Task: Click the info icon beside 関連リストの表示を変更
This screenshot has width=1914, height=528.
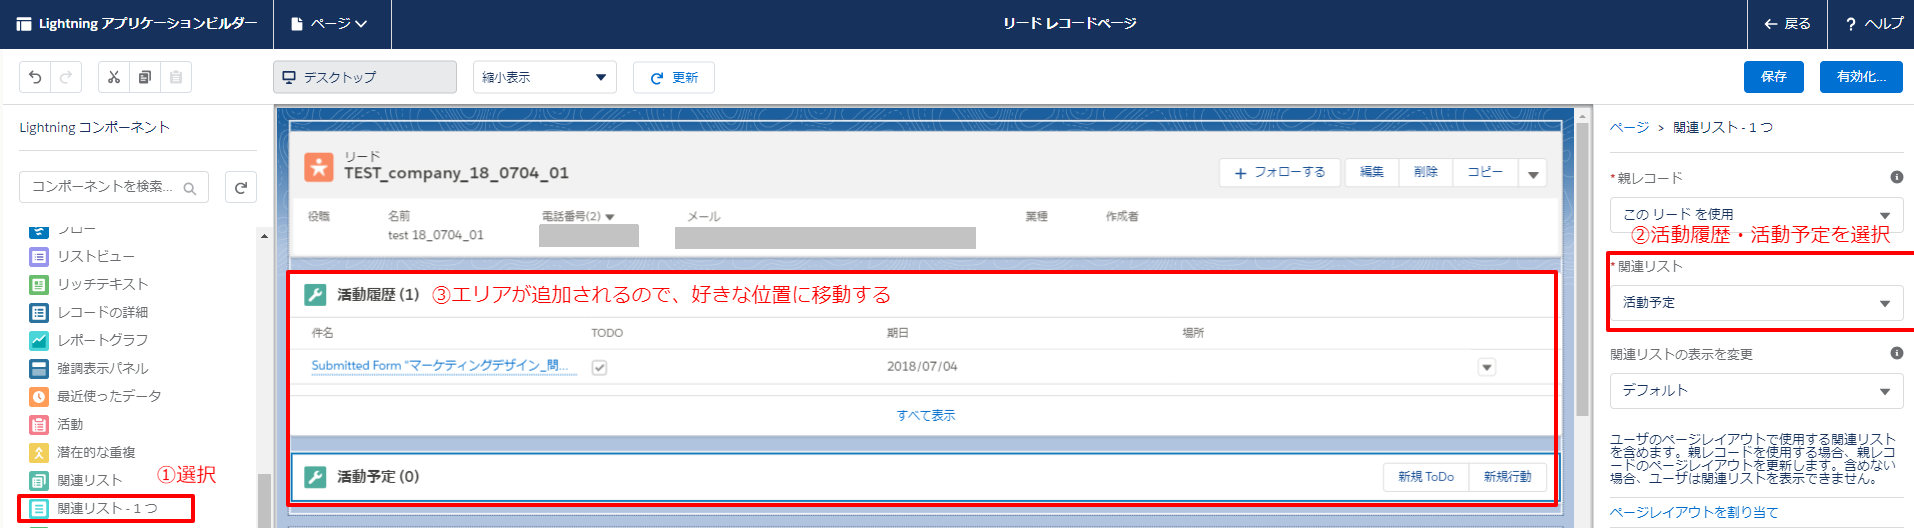Action: (x=1896, y=353)
